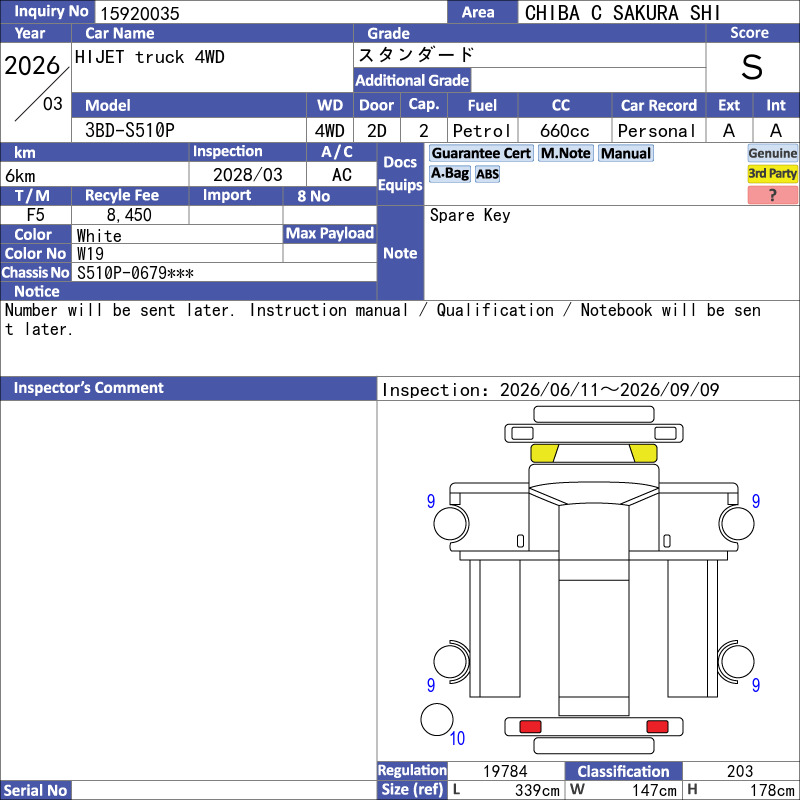800x800 pixels.
Task: Click the door value 2D
Action: [x=377, y=131]
